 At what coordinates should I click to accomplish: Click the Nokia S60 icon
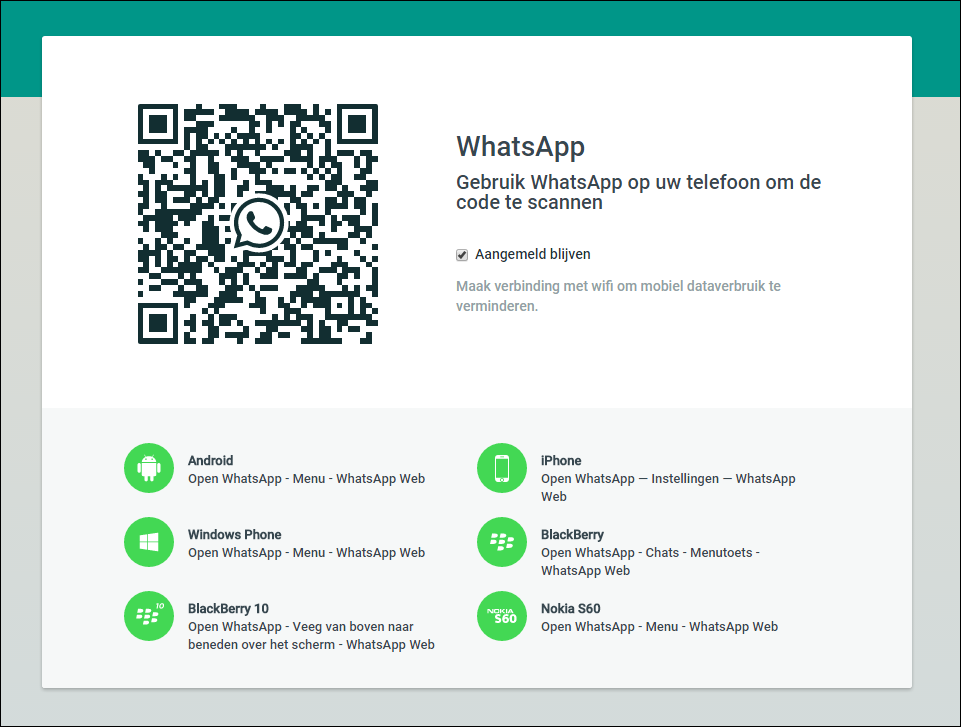click(502, 616)
